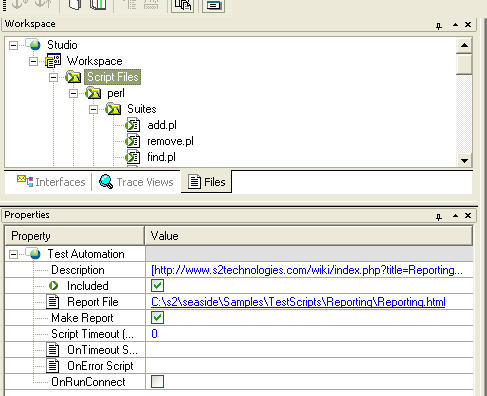The width and height of the screenshot is (487, 396).
Task: Click the up-arrow icon in Properties header
Action: [455, 216]
